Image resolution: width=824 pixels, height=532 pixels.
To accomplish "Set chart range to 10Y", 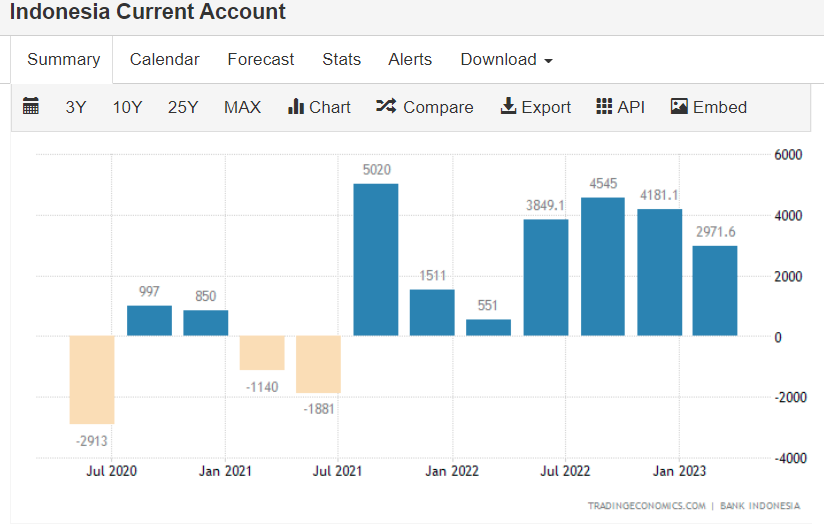I will pos(127,107).
